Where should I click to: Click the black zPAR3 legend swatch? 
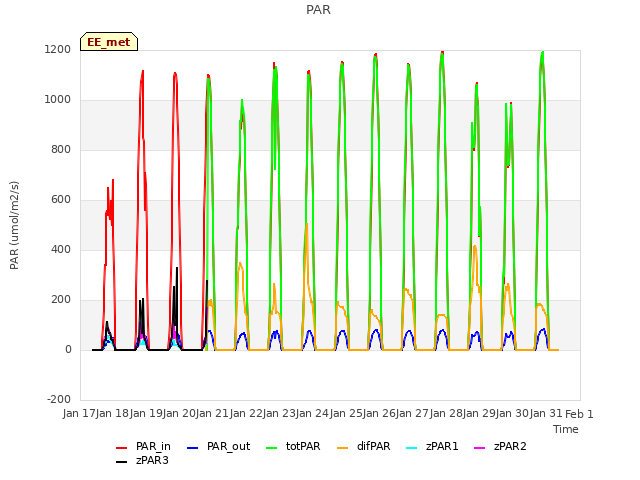pyautogui.click(x=122, y=462)
